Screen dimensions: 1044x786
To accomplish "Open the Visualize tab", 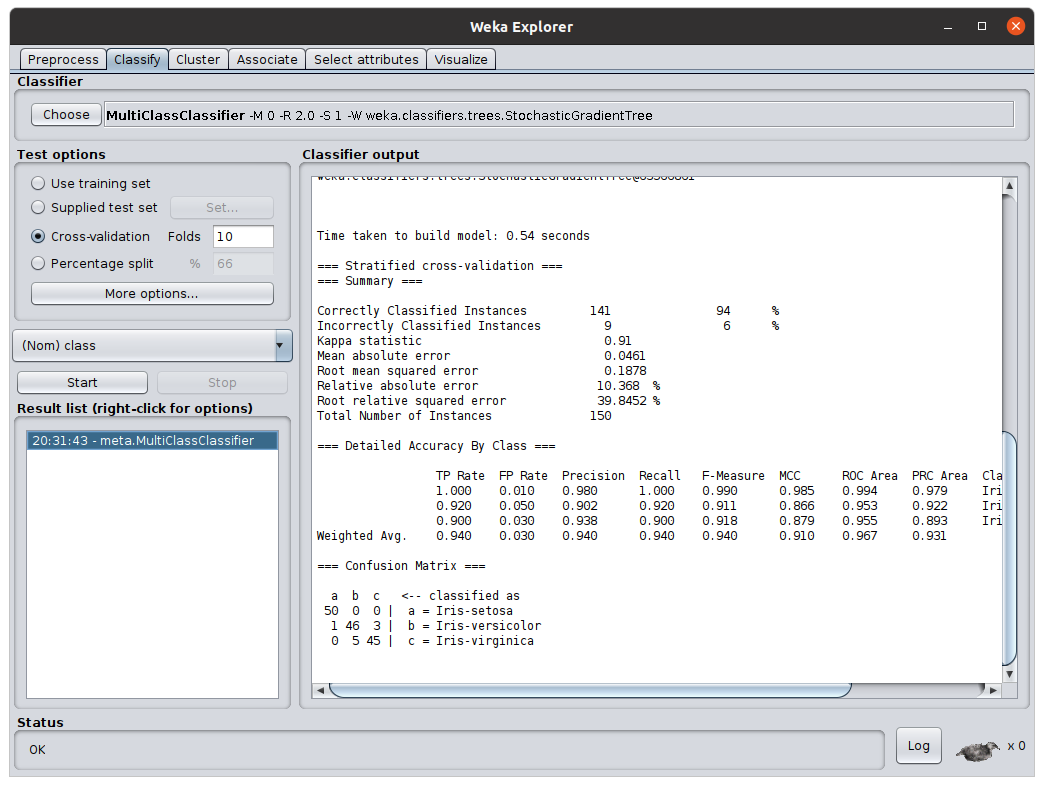I will tap(461, 59).
